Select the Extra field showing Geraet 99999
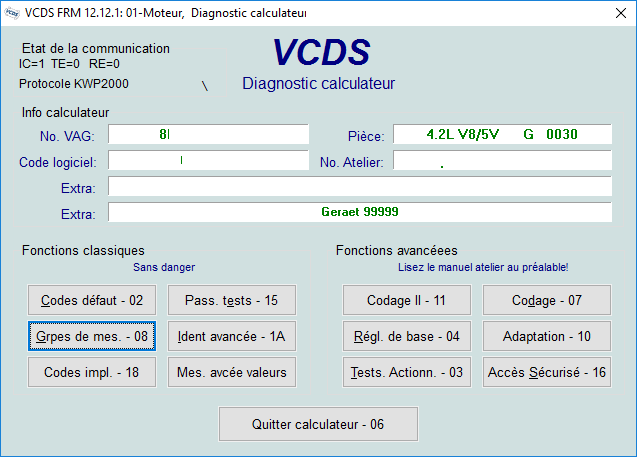Image resolution: width=637 pixels, height=457 pixels. [359, 212]
